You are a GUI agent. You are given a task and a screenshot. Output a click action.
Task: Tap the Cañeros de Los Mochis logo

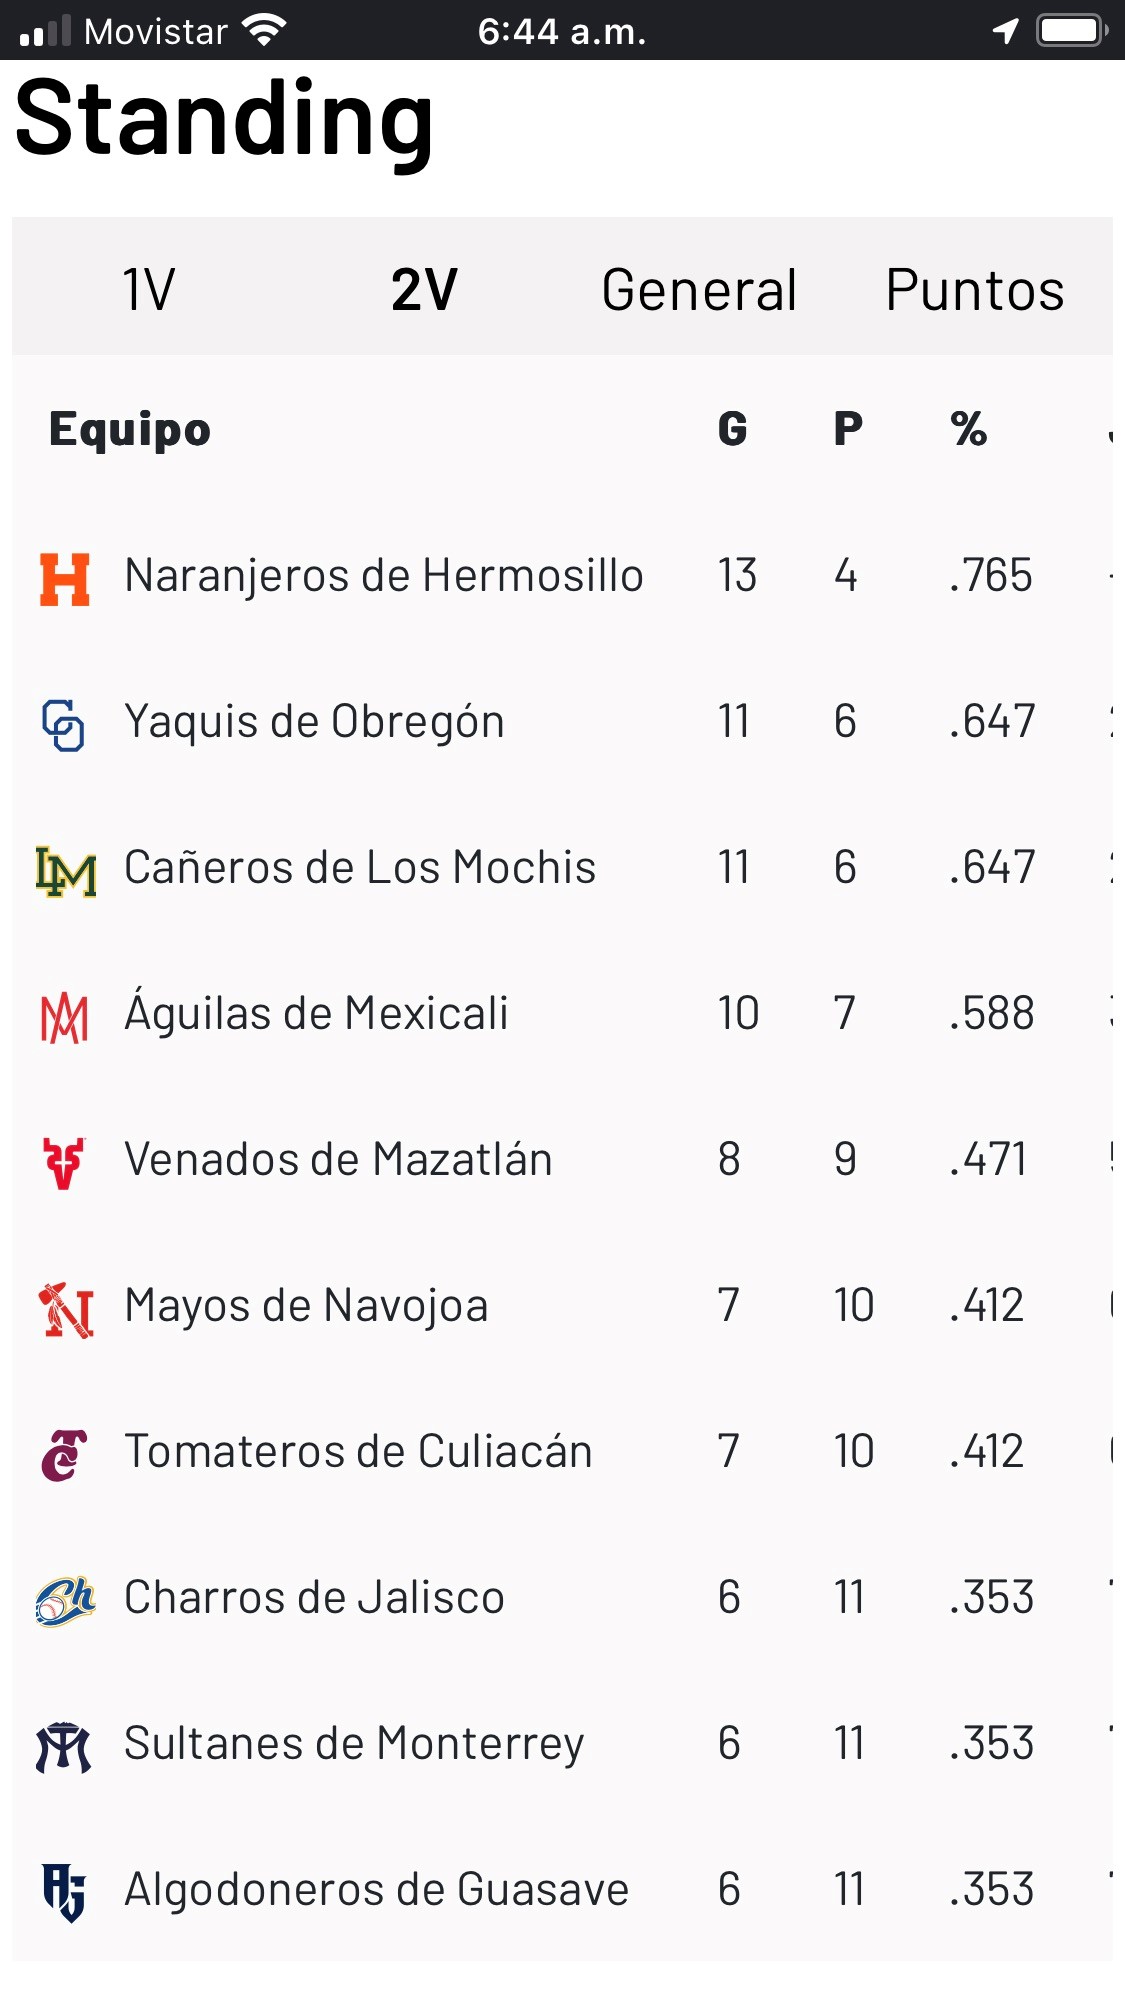[x=66, y=871]
